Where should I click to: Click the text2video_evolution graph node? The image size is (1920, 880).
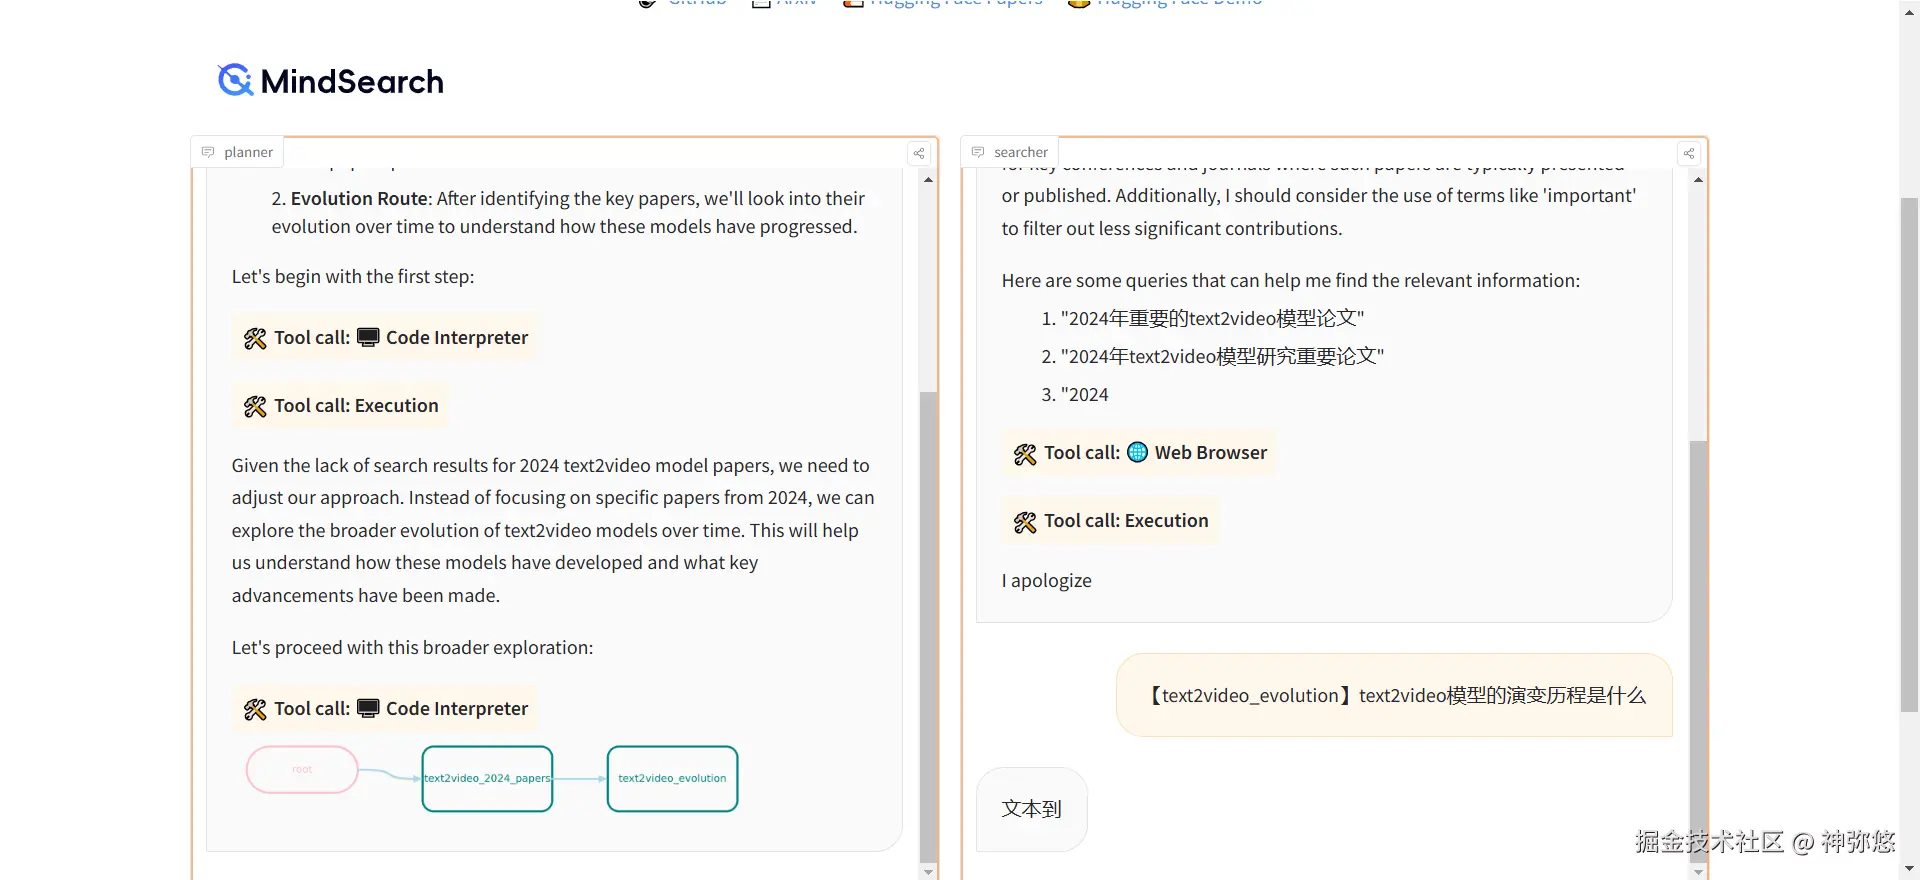tap(672, 778)
